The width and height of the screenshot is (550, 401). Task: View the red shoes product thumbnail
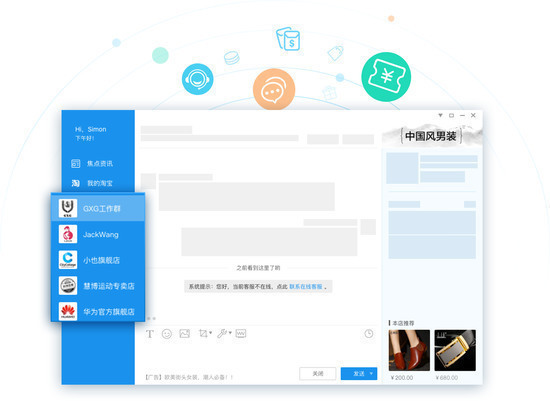pos(409,350)
